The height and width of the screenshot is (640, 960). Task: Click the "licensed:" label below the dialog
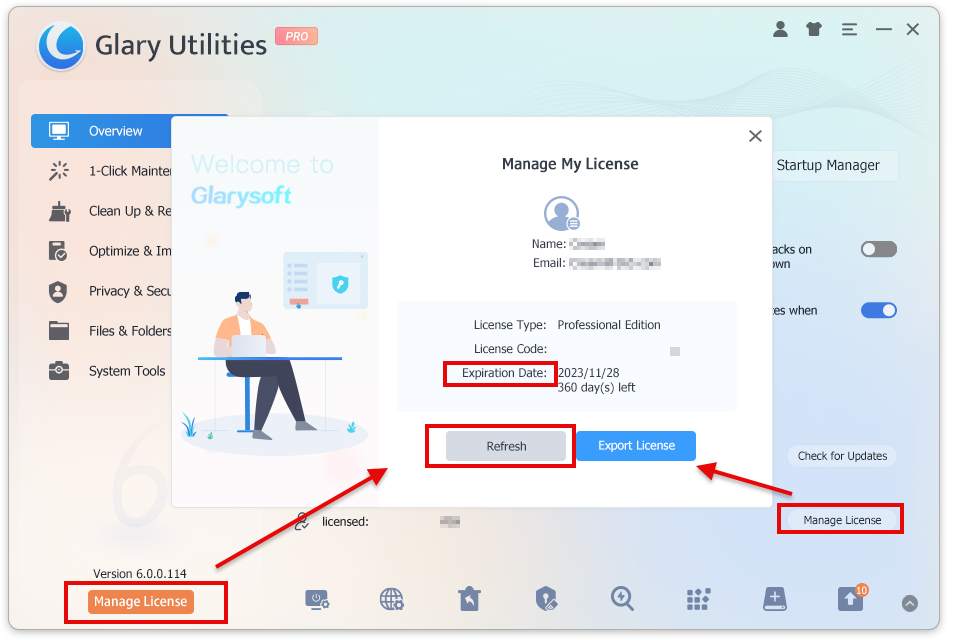pyautogui.click(x=345, y=522)
